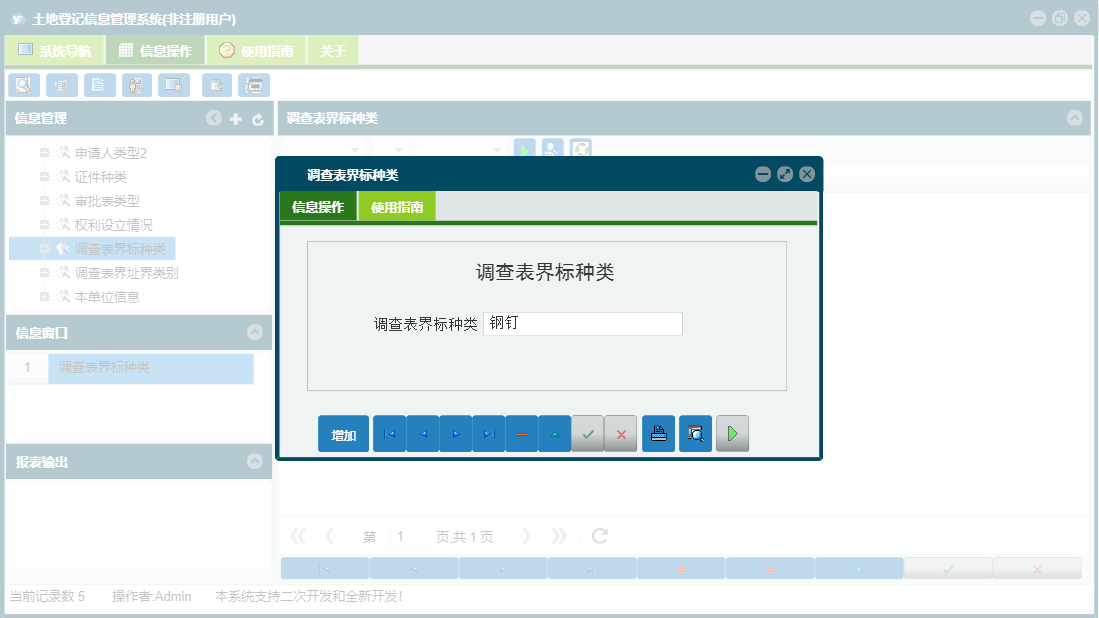Open the user management icon in the toolbar
The width and height of the screenshot is (1099, 618).
(136, 85)
